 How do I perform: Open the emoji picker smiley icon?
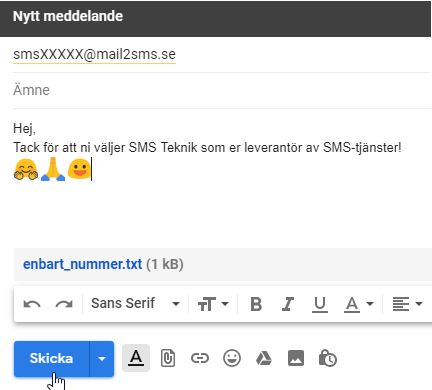coord(232,358)
